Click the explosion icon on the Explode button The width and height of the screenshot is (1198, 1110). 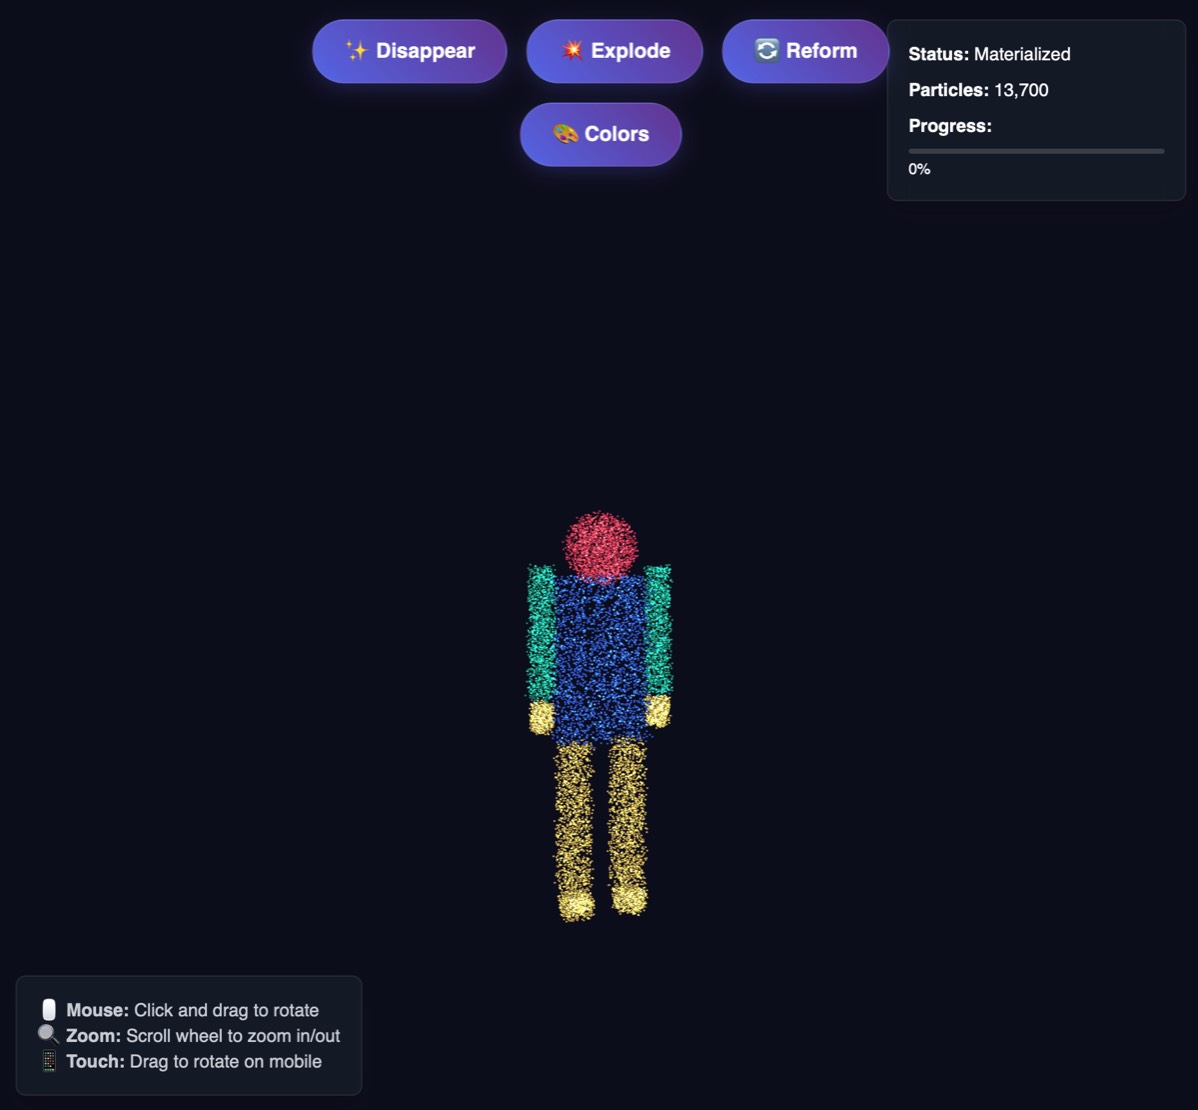pos(571,51)
